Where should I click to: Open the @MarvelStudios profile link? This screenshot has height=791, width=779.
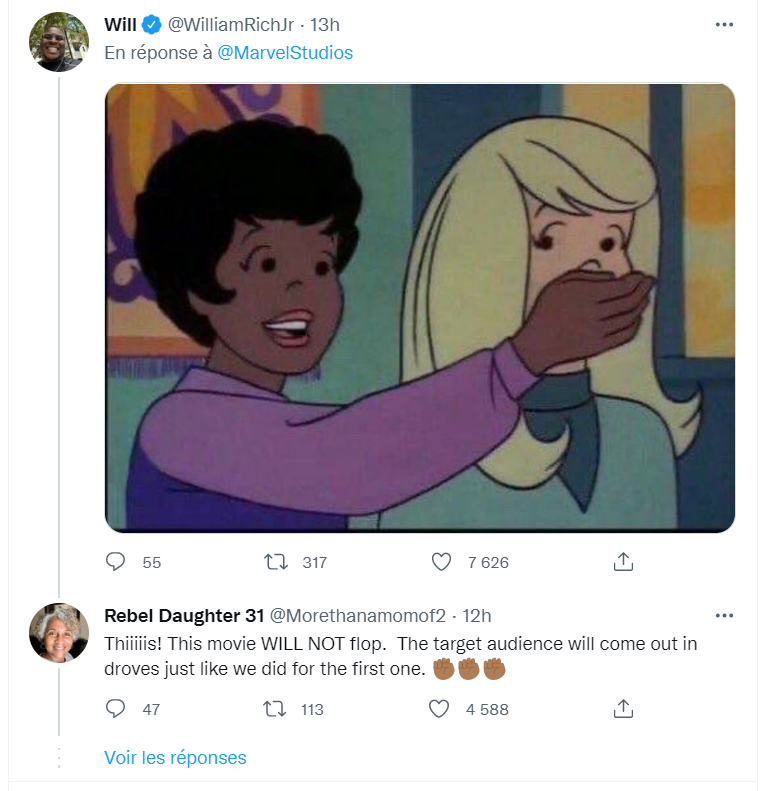[x=285, y=53]
